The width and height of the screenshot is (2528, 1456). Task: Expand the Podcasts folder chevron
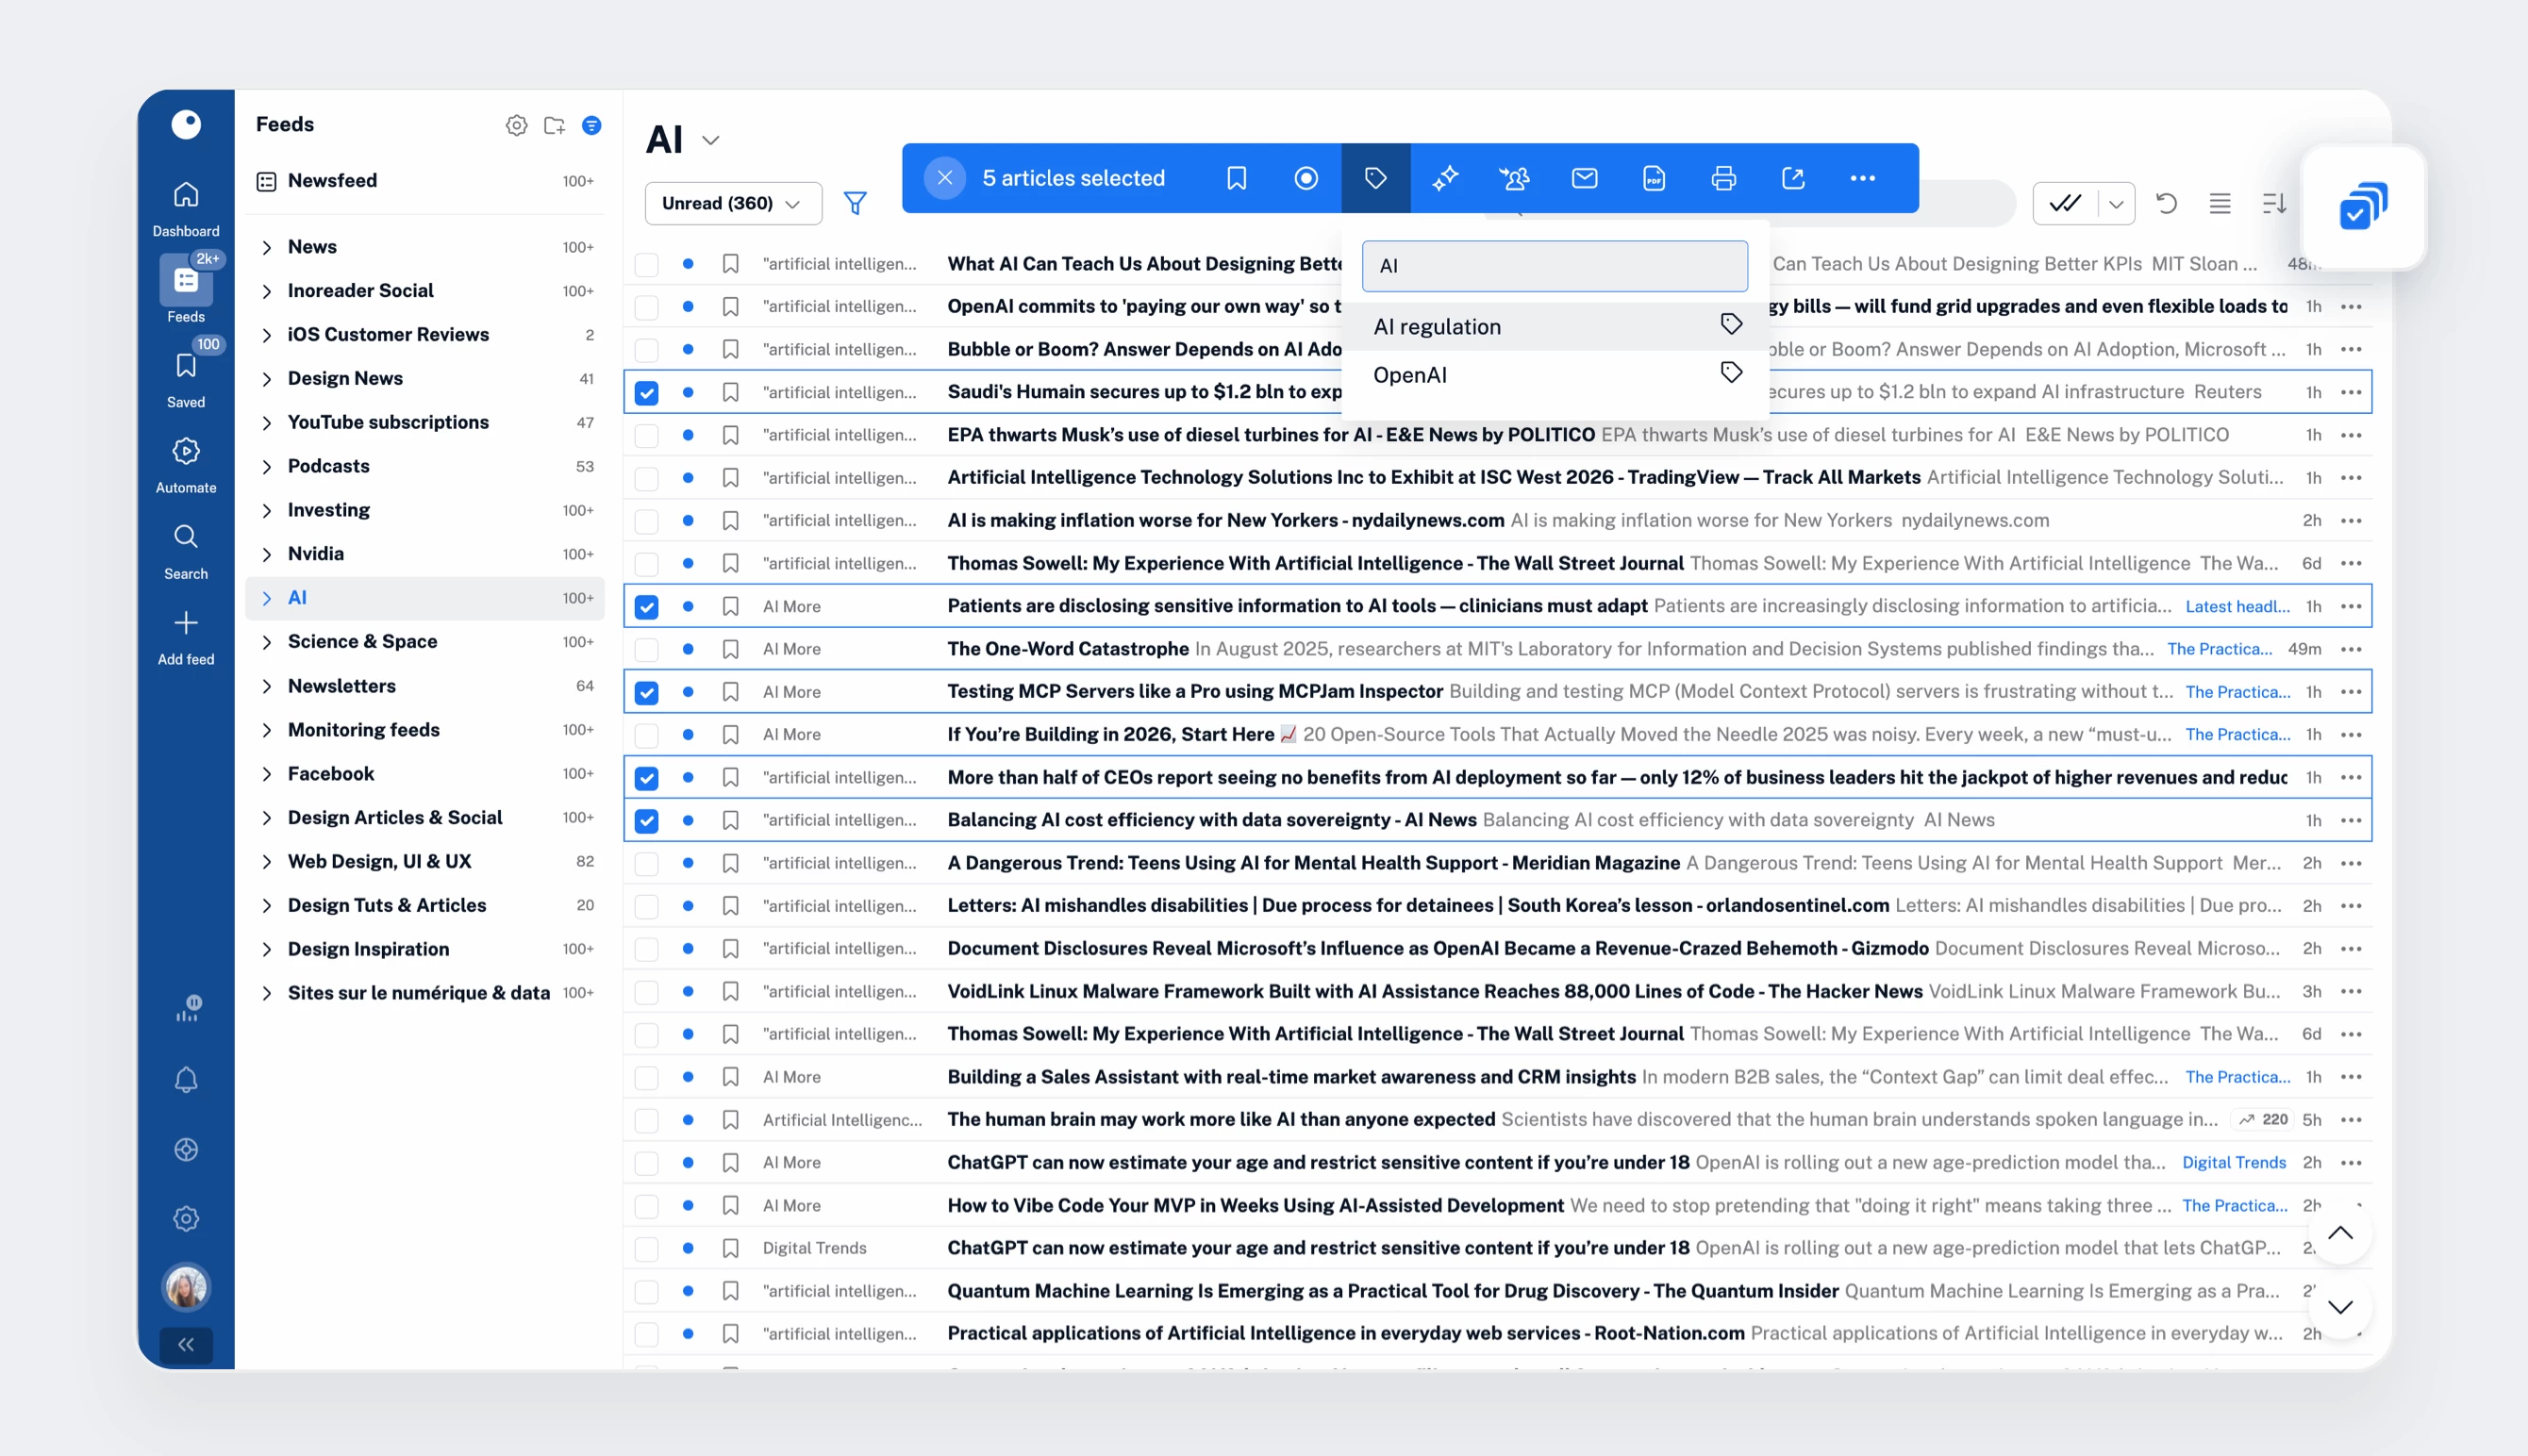(267, 466)
